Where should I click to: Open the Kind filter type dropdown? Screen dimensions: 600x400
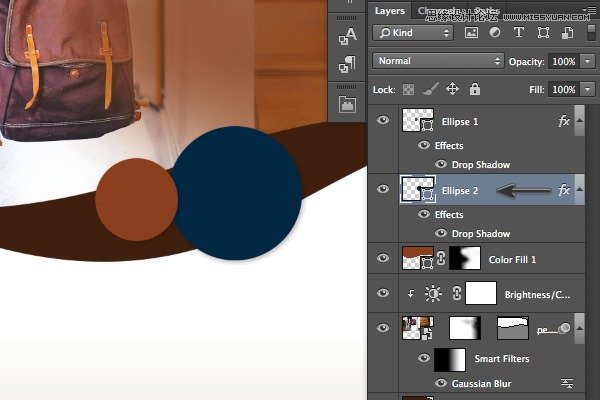(x=412, y=33)
